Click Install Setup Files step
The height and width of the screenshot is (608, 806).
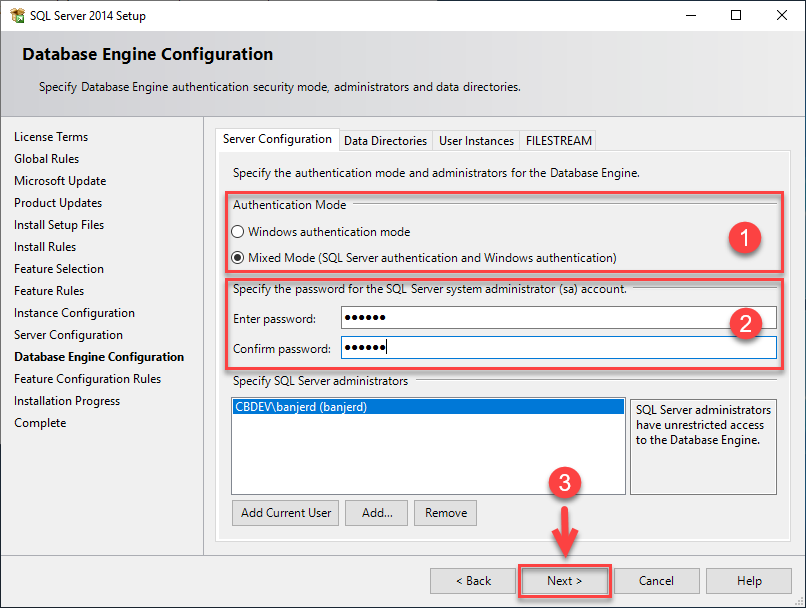[x=59, y=225]
